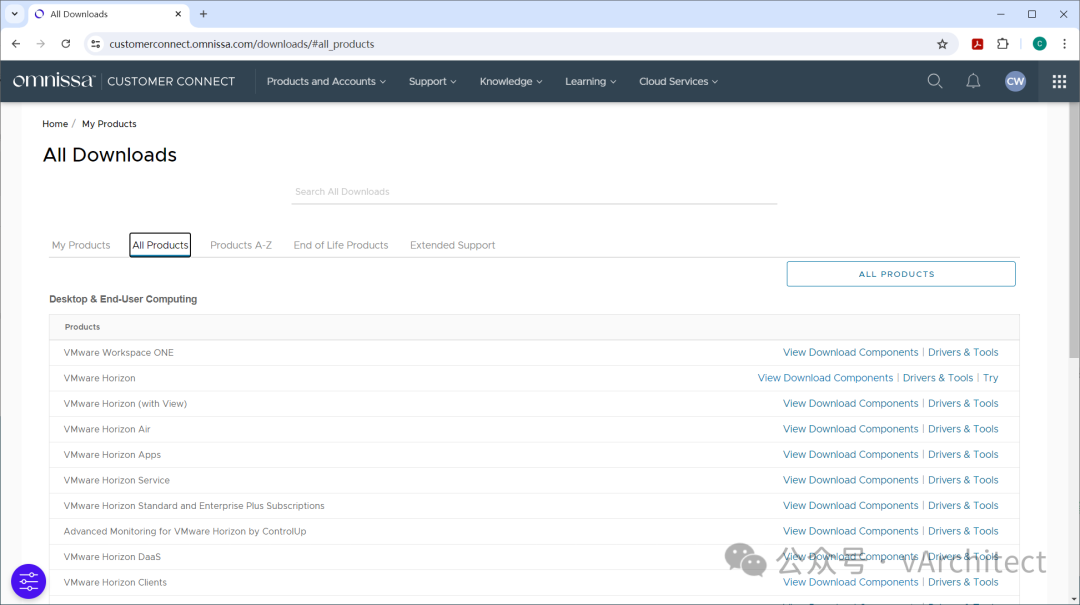Click the page vertical scrollbar thumb
This screenshot has height=605, width=1080.
tap(1074, 231)
